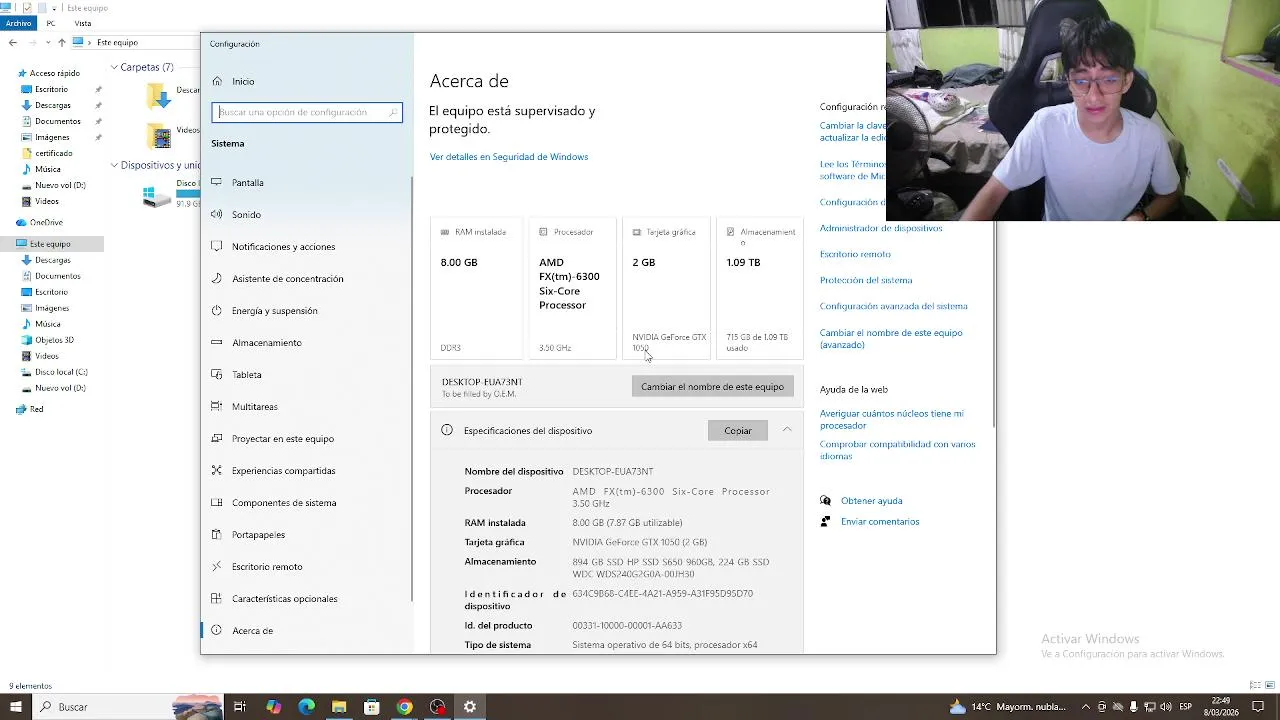Image resolution: width=1280 pixels, height=720 pixels.
Task: Open Tableta settings icon
Action: tap(217, 374)
